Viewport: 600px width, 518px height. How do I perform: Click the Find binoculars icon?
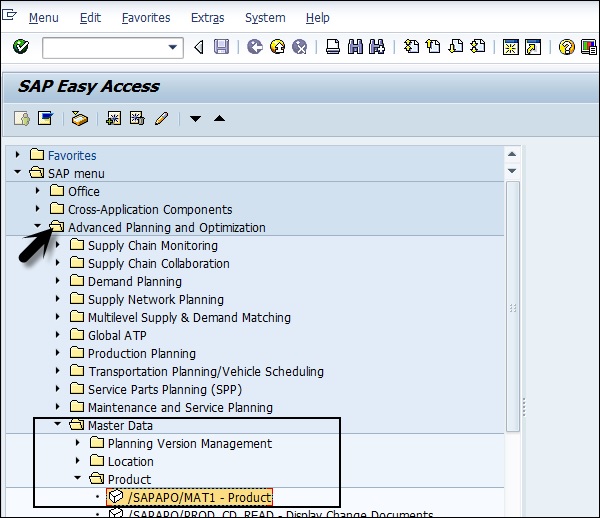click(x=354, y=47)
